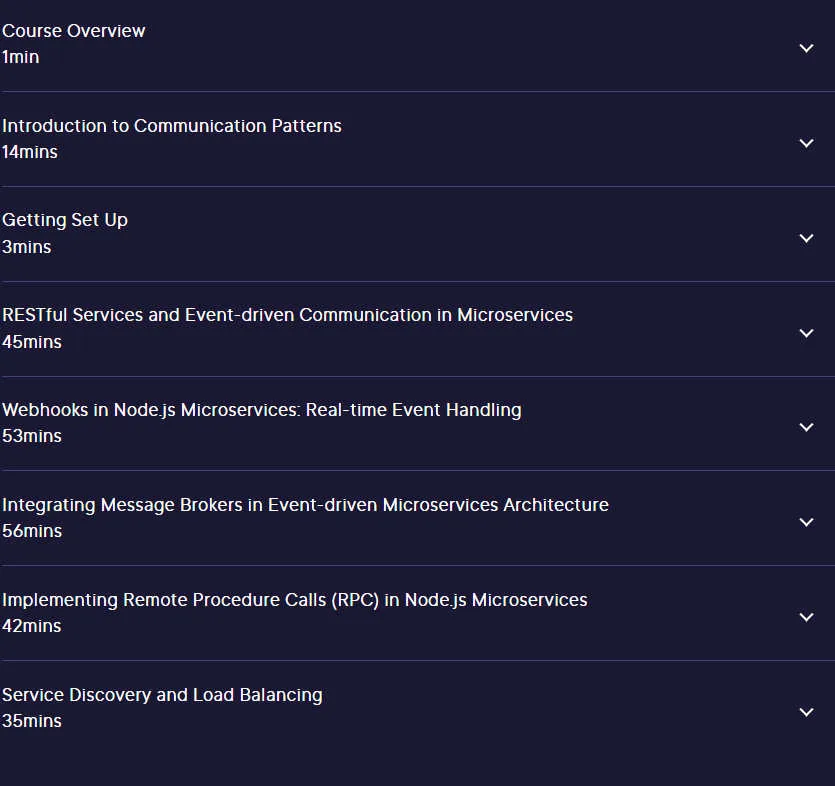Select the Getting Set Up title
The image size is (835, 786).
coord(64,220)
